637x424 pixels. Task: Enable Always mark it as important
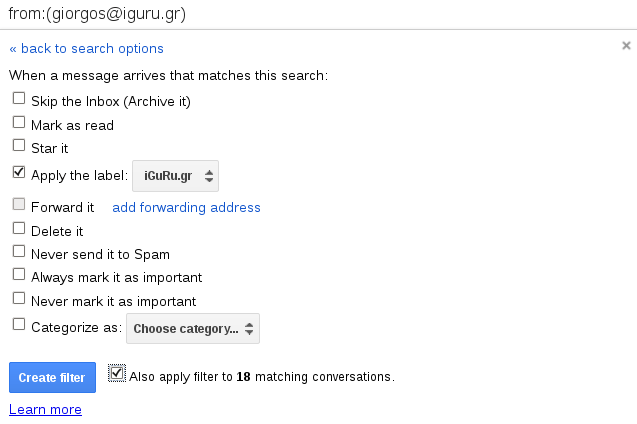pos(19,275)
